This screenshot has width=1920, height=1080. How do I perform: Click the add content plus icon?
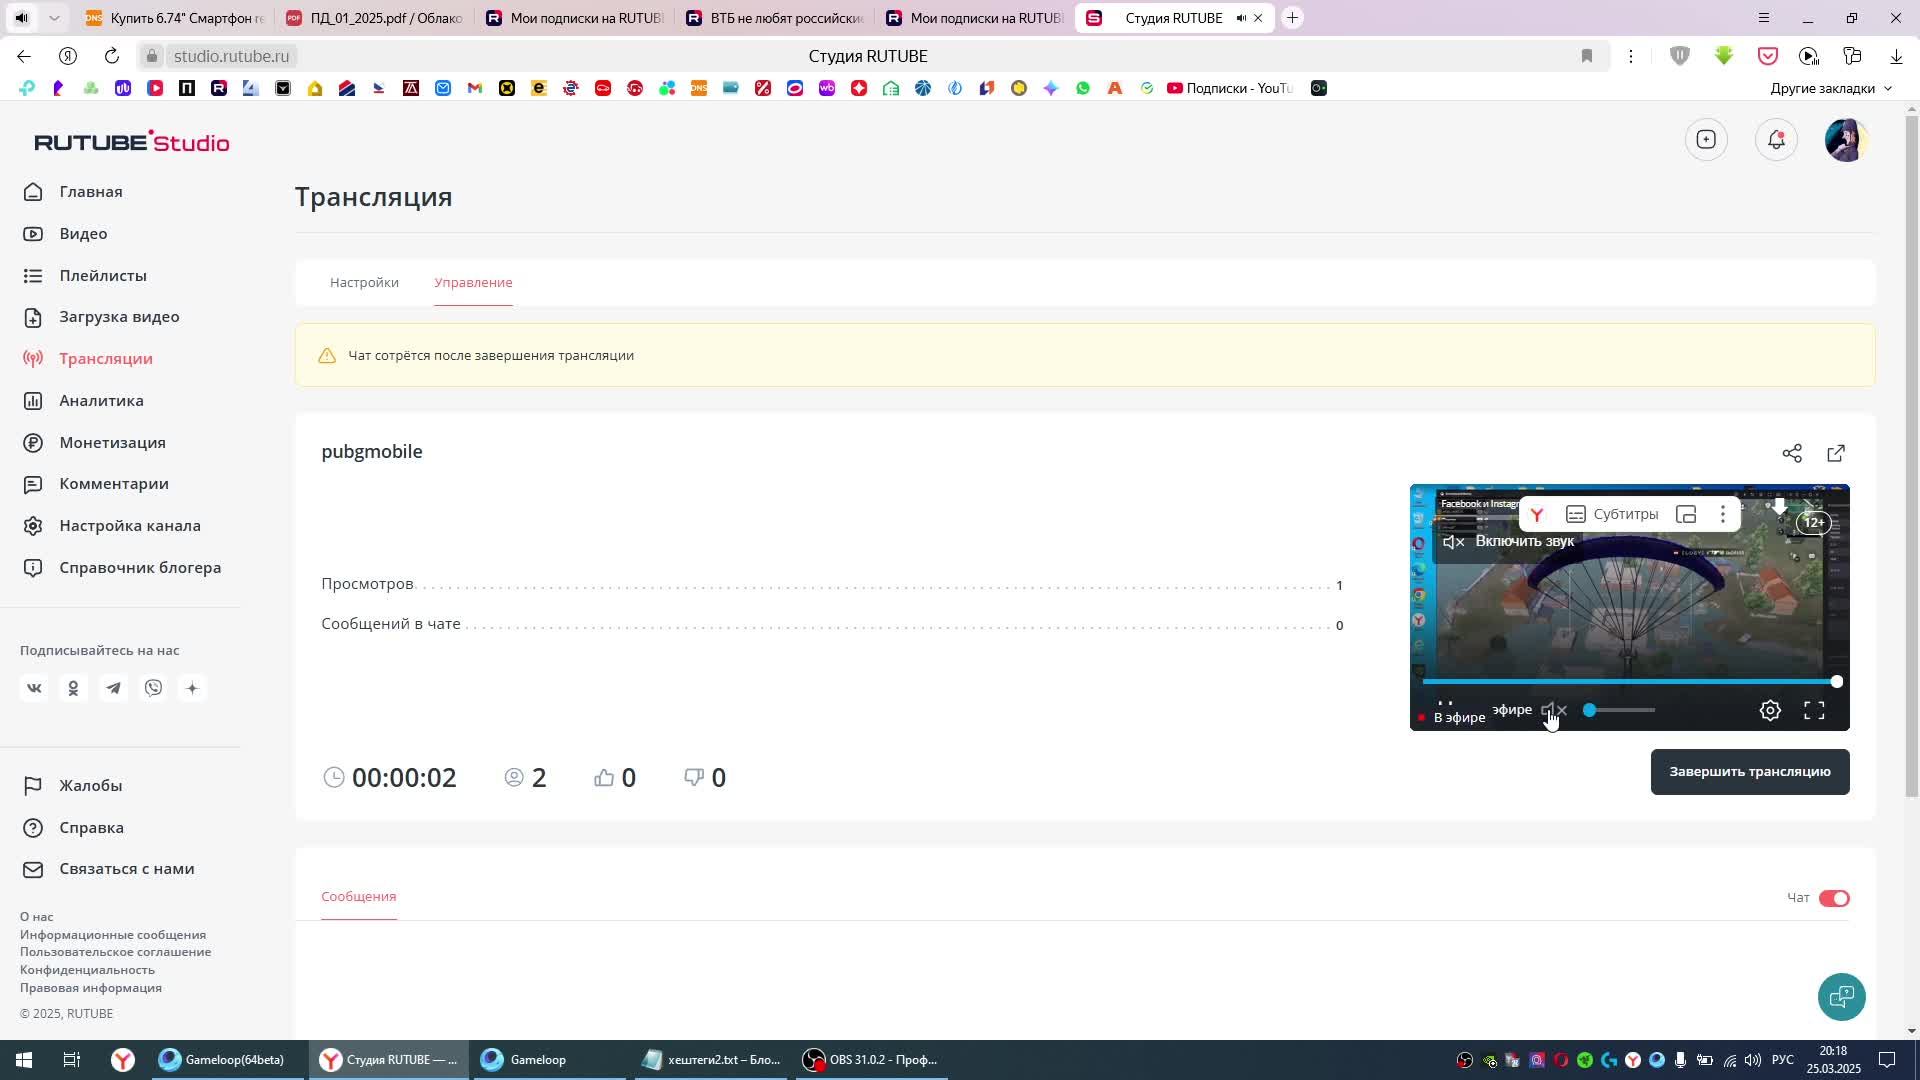[x=1706, y=140]
